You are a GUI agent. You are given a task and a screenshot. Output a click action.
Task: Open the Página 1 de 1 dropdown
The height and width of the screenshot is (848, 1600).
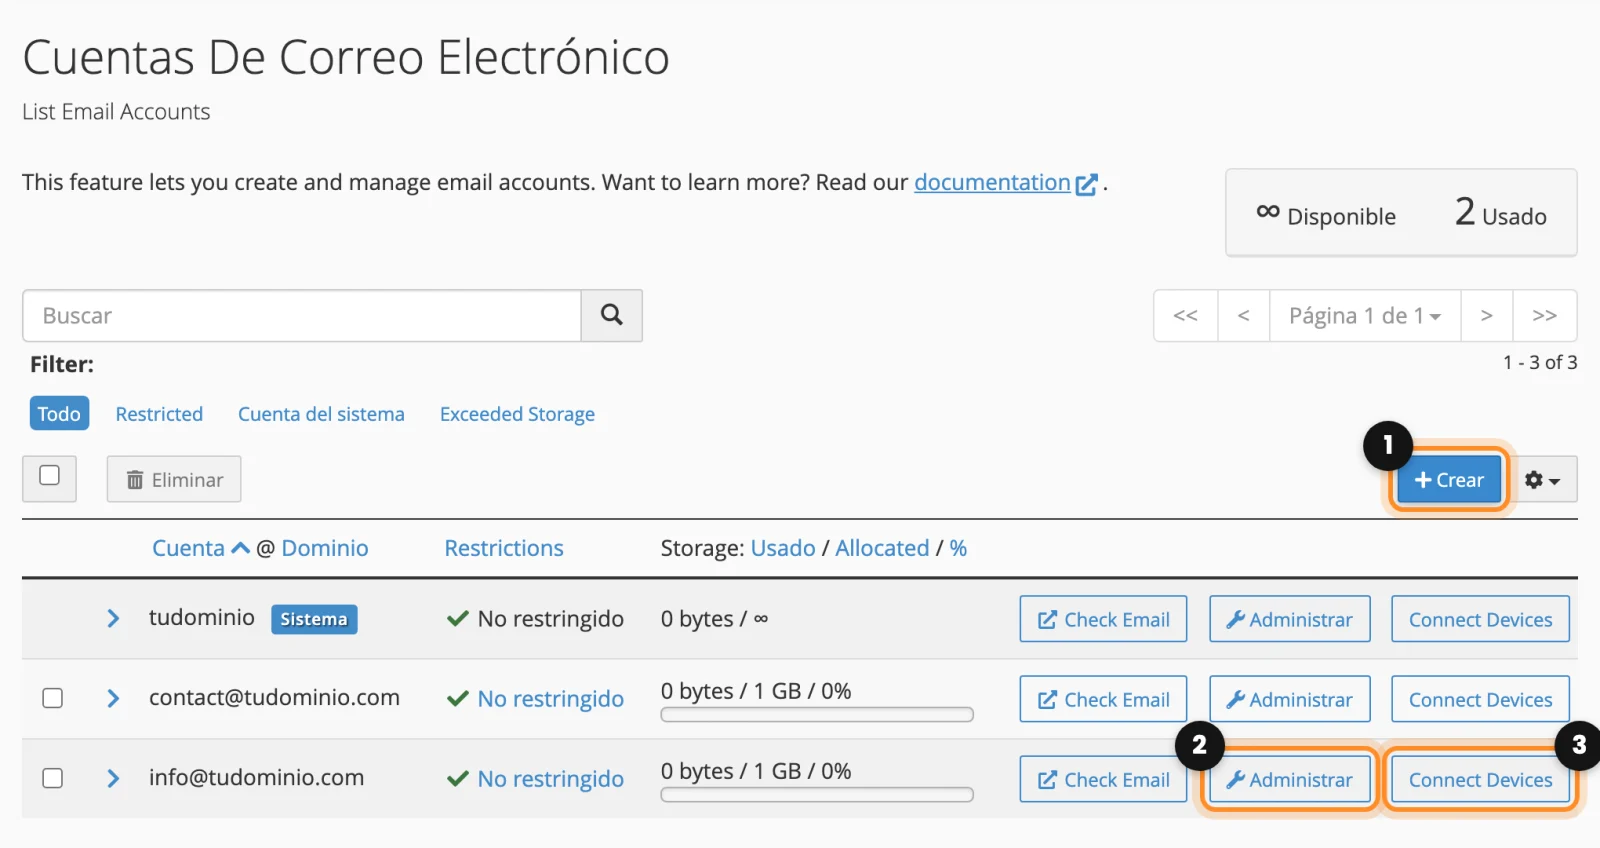click(1365, 316)
